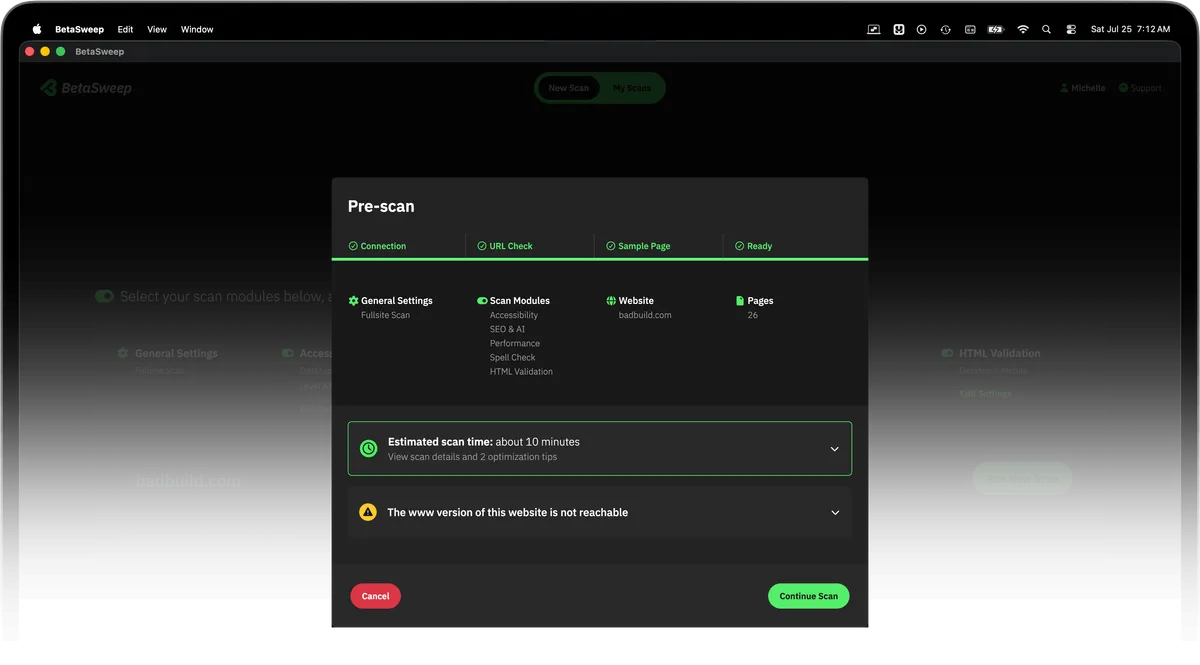Click the Connection step checkmark icon
Viewport: 1200px width, 665px height.
(x=353, y=246)
